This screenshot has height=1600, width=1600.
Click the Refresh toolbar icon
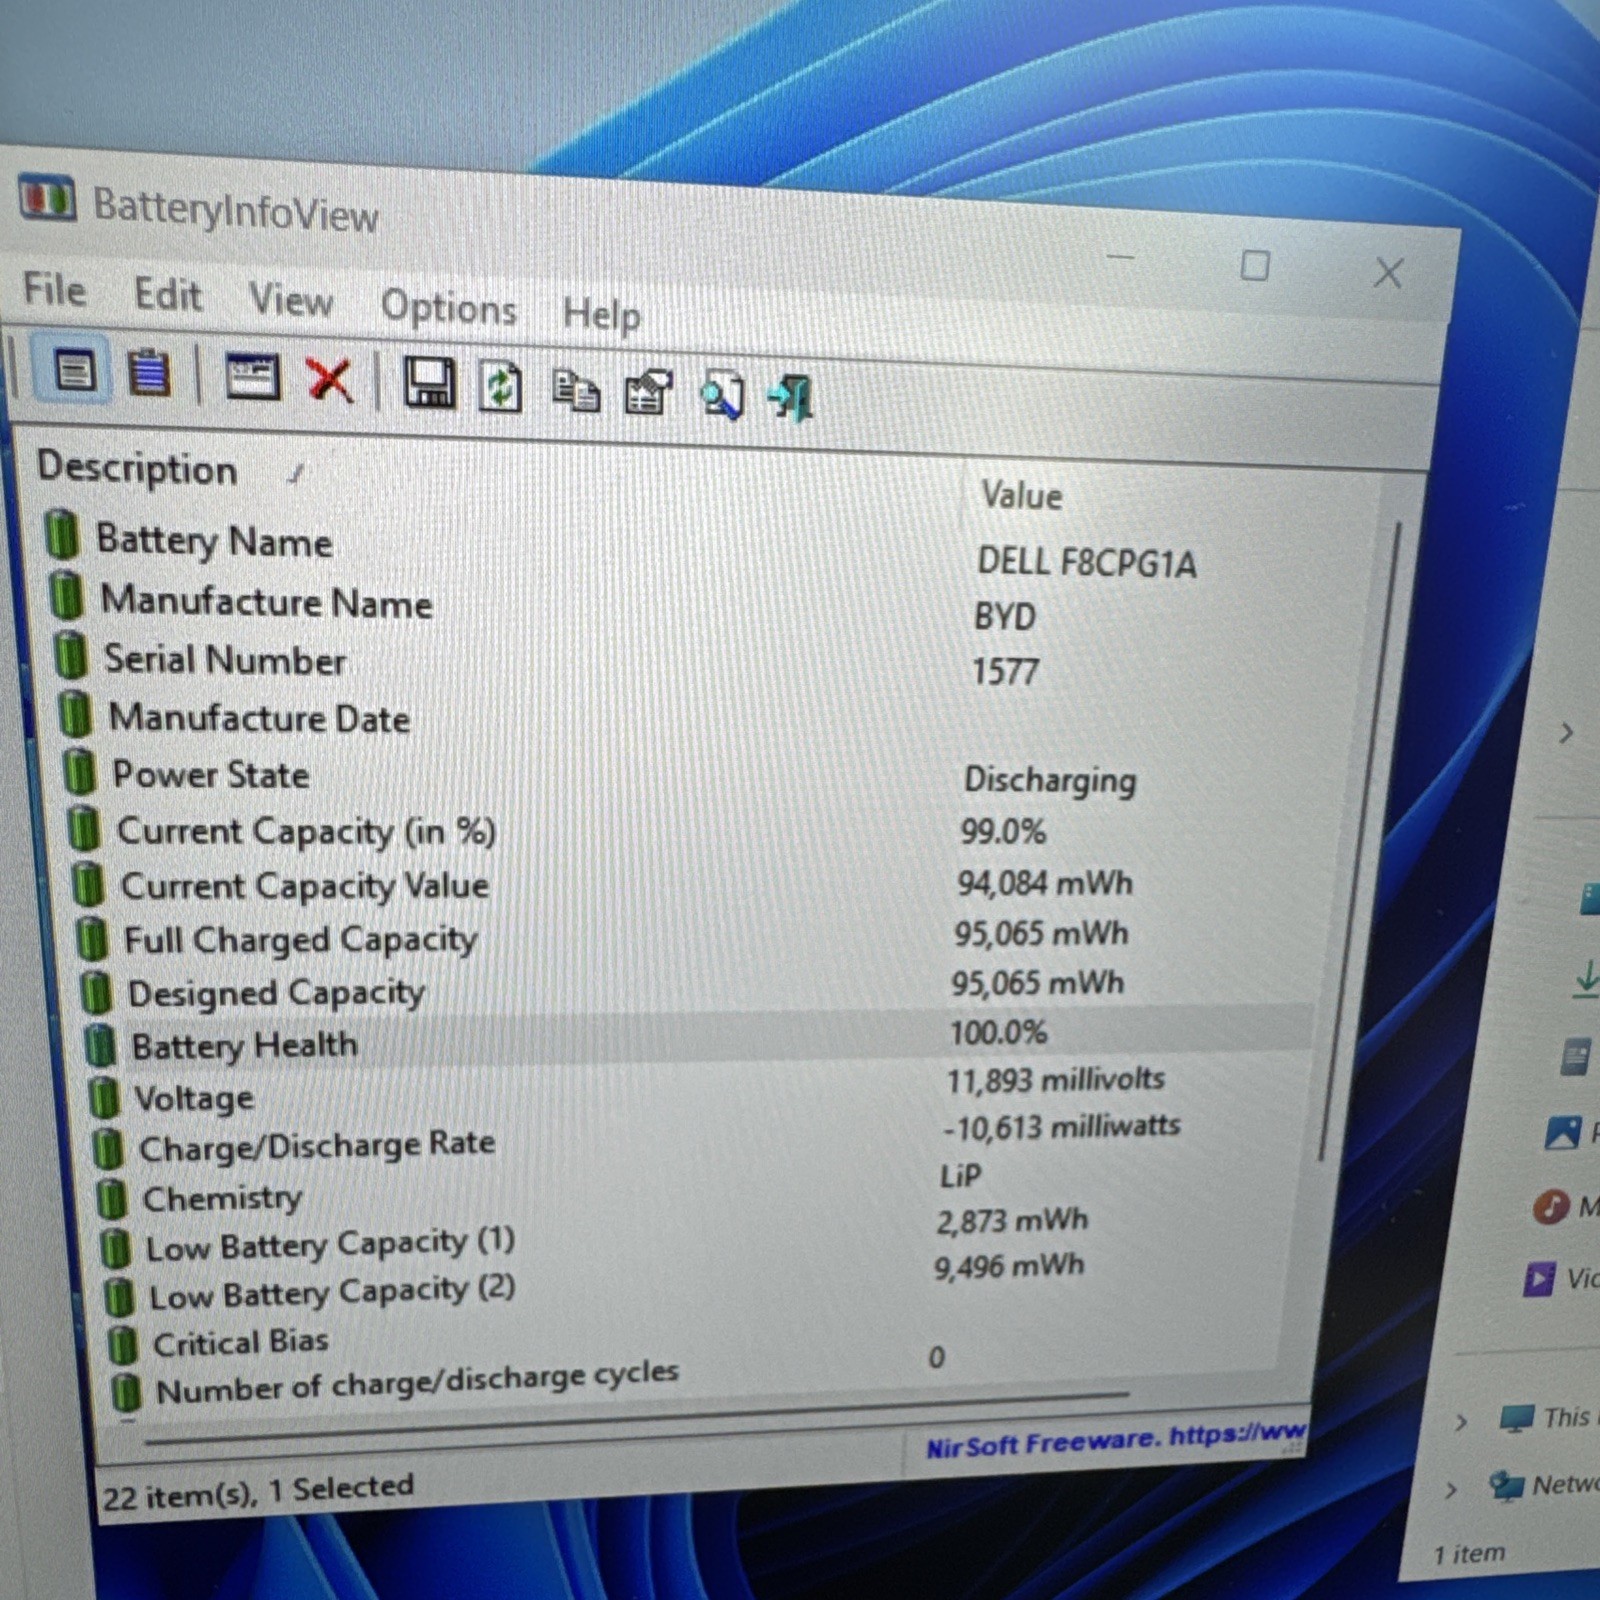(x=500, y=386)
